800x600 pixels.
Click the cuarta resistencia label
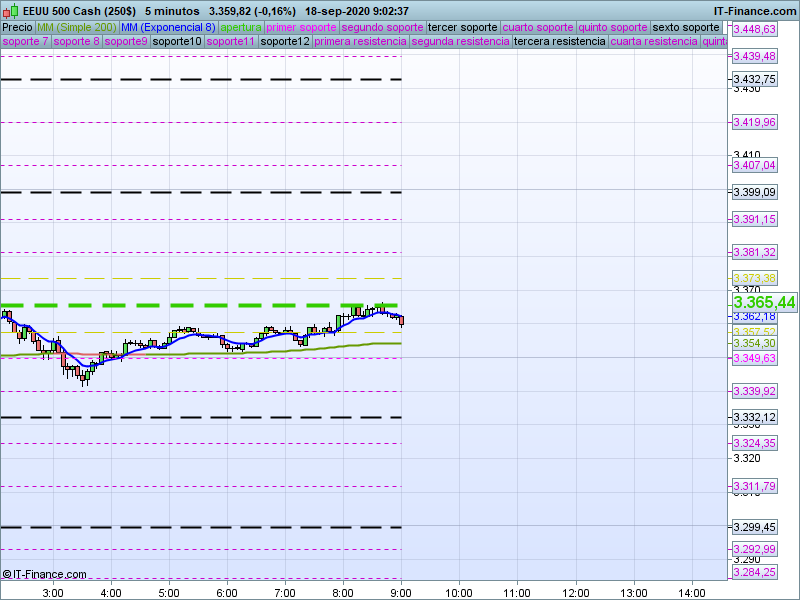[x=654, y=42]
